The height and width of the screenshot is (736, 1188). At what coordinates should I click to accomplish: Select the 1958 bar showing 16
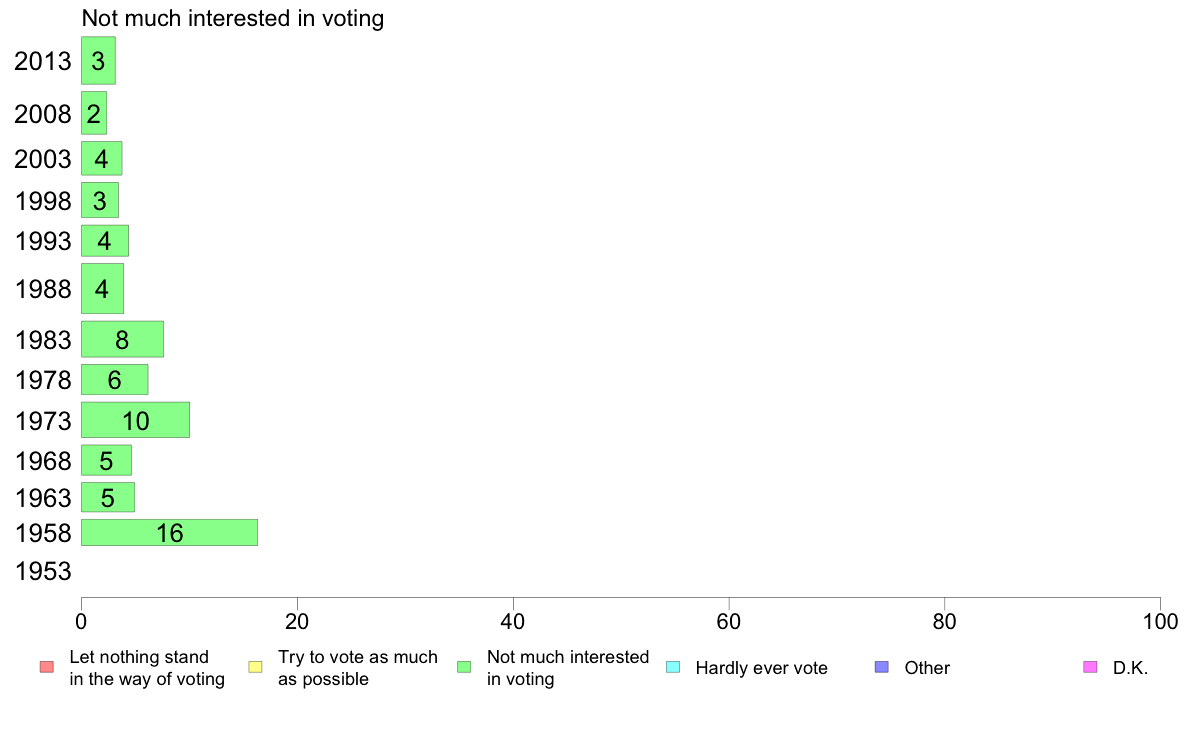(x=170, y=533)
